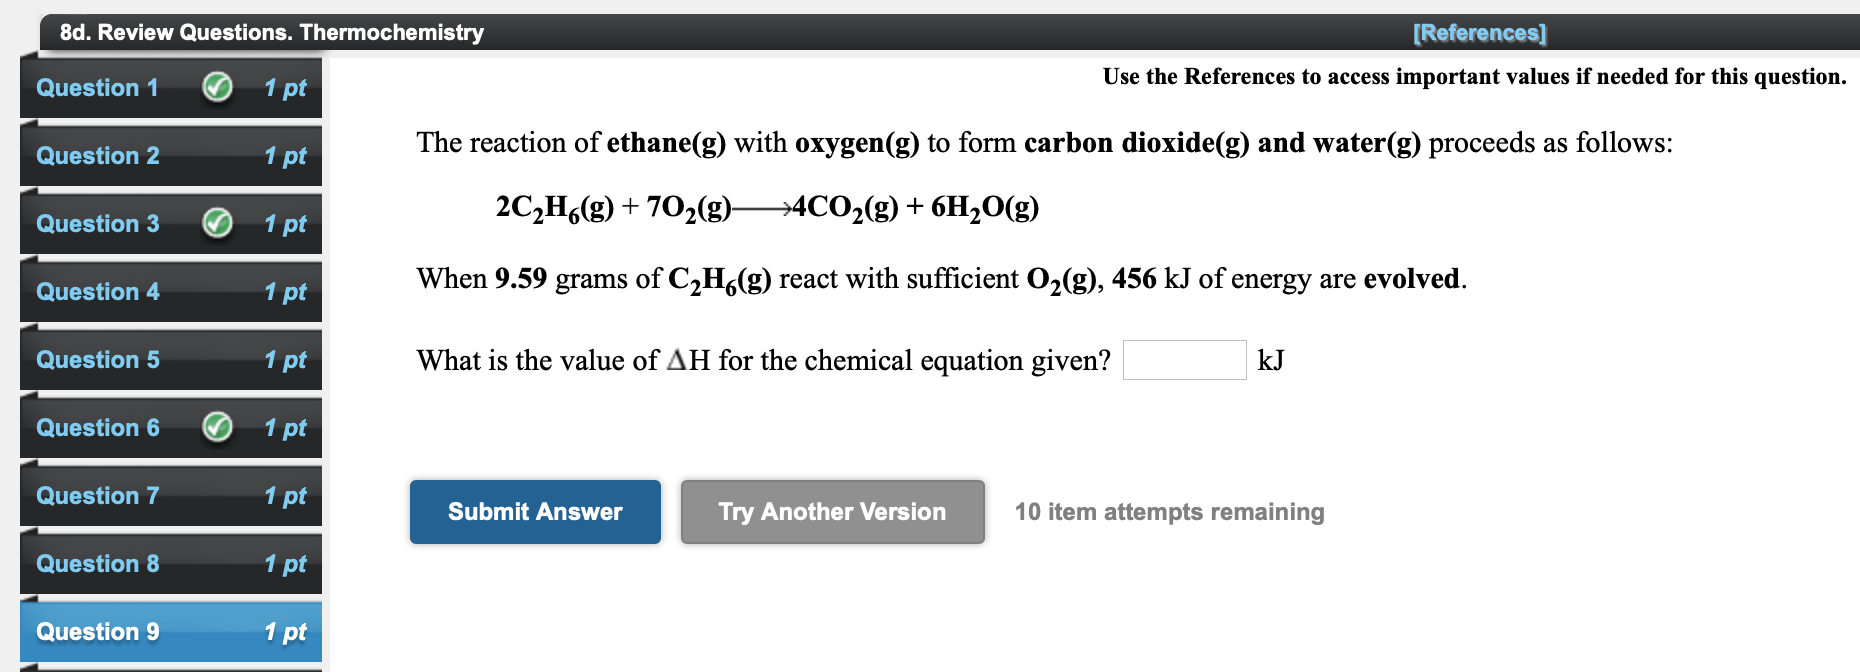Click Try Another Version

[831, 511]
